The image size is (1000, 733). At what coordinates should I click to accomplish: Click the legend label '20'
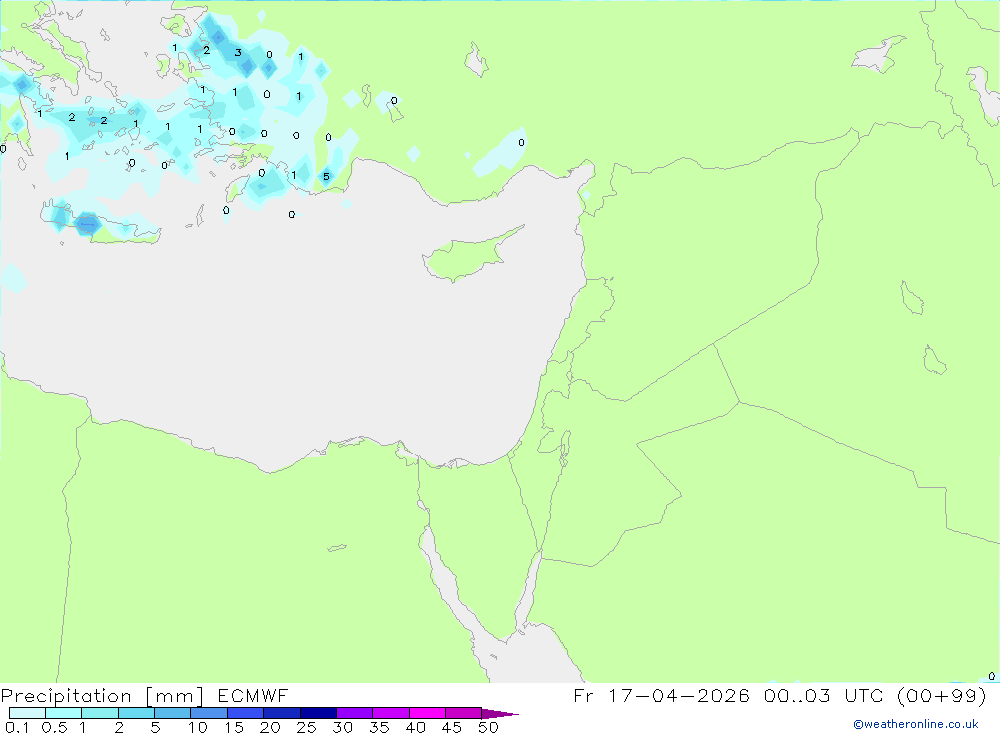(270, 727)
